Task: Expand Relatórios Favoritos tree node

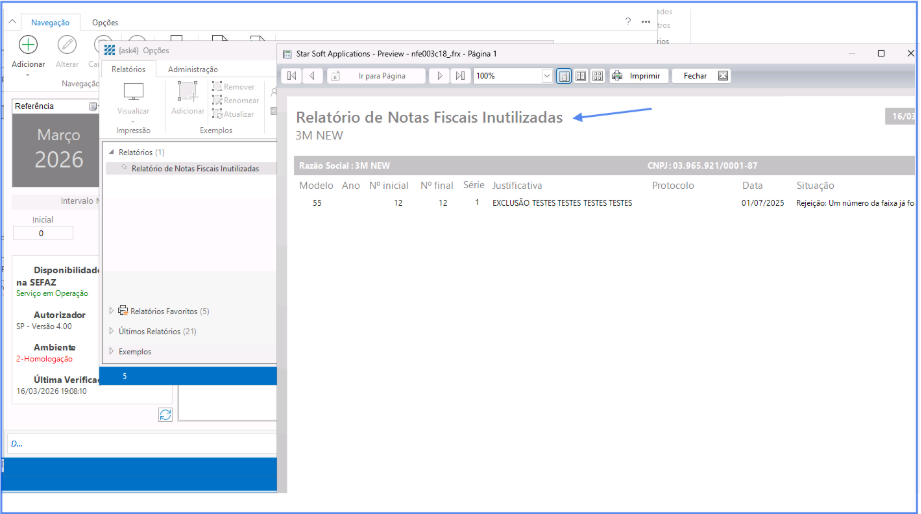Action: 112,311
